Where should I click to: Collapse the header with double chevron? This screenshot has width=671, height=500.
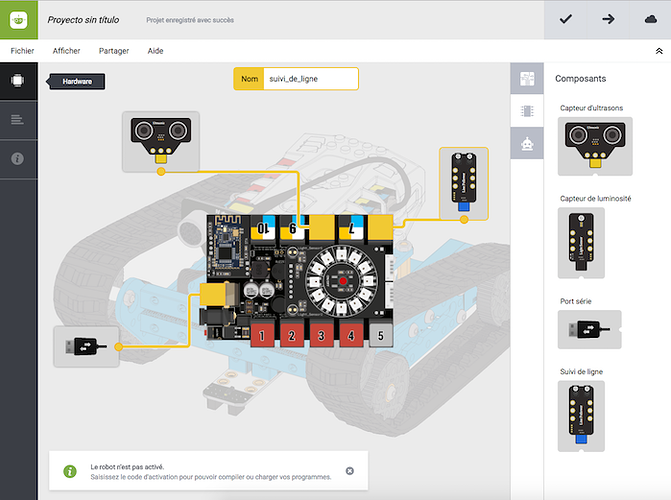tap(659, 51)
